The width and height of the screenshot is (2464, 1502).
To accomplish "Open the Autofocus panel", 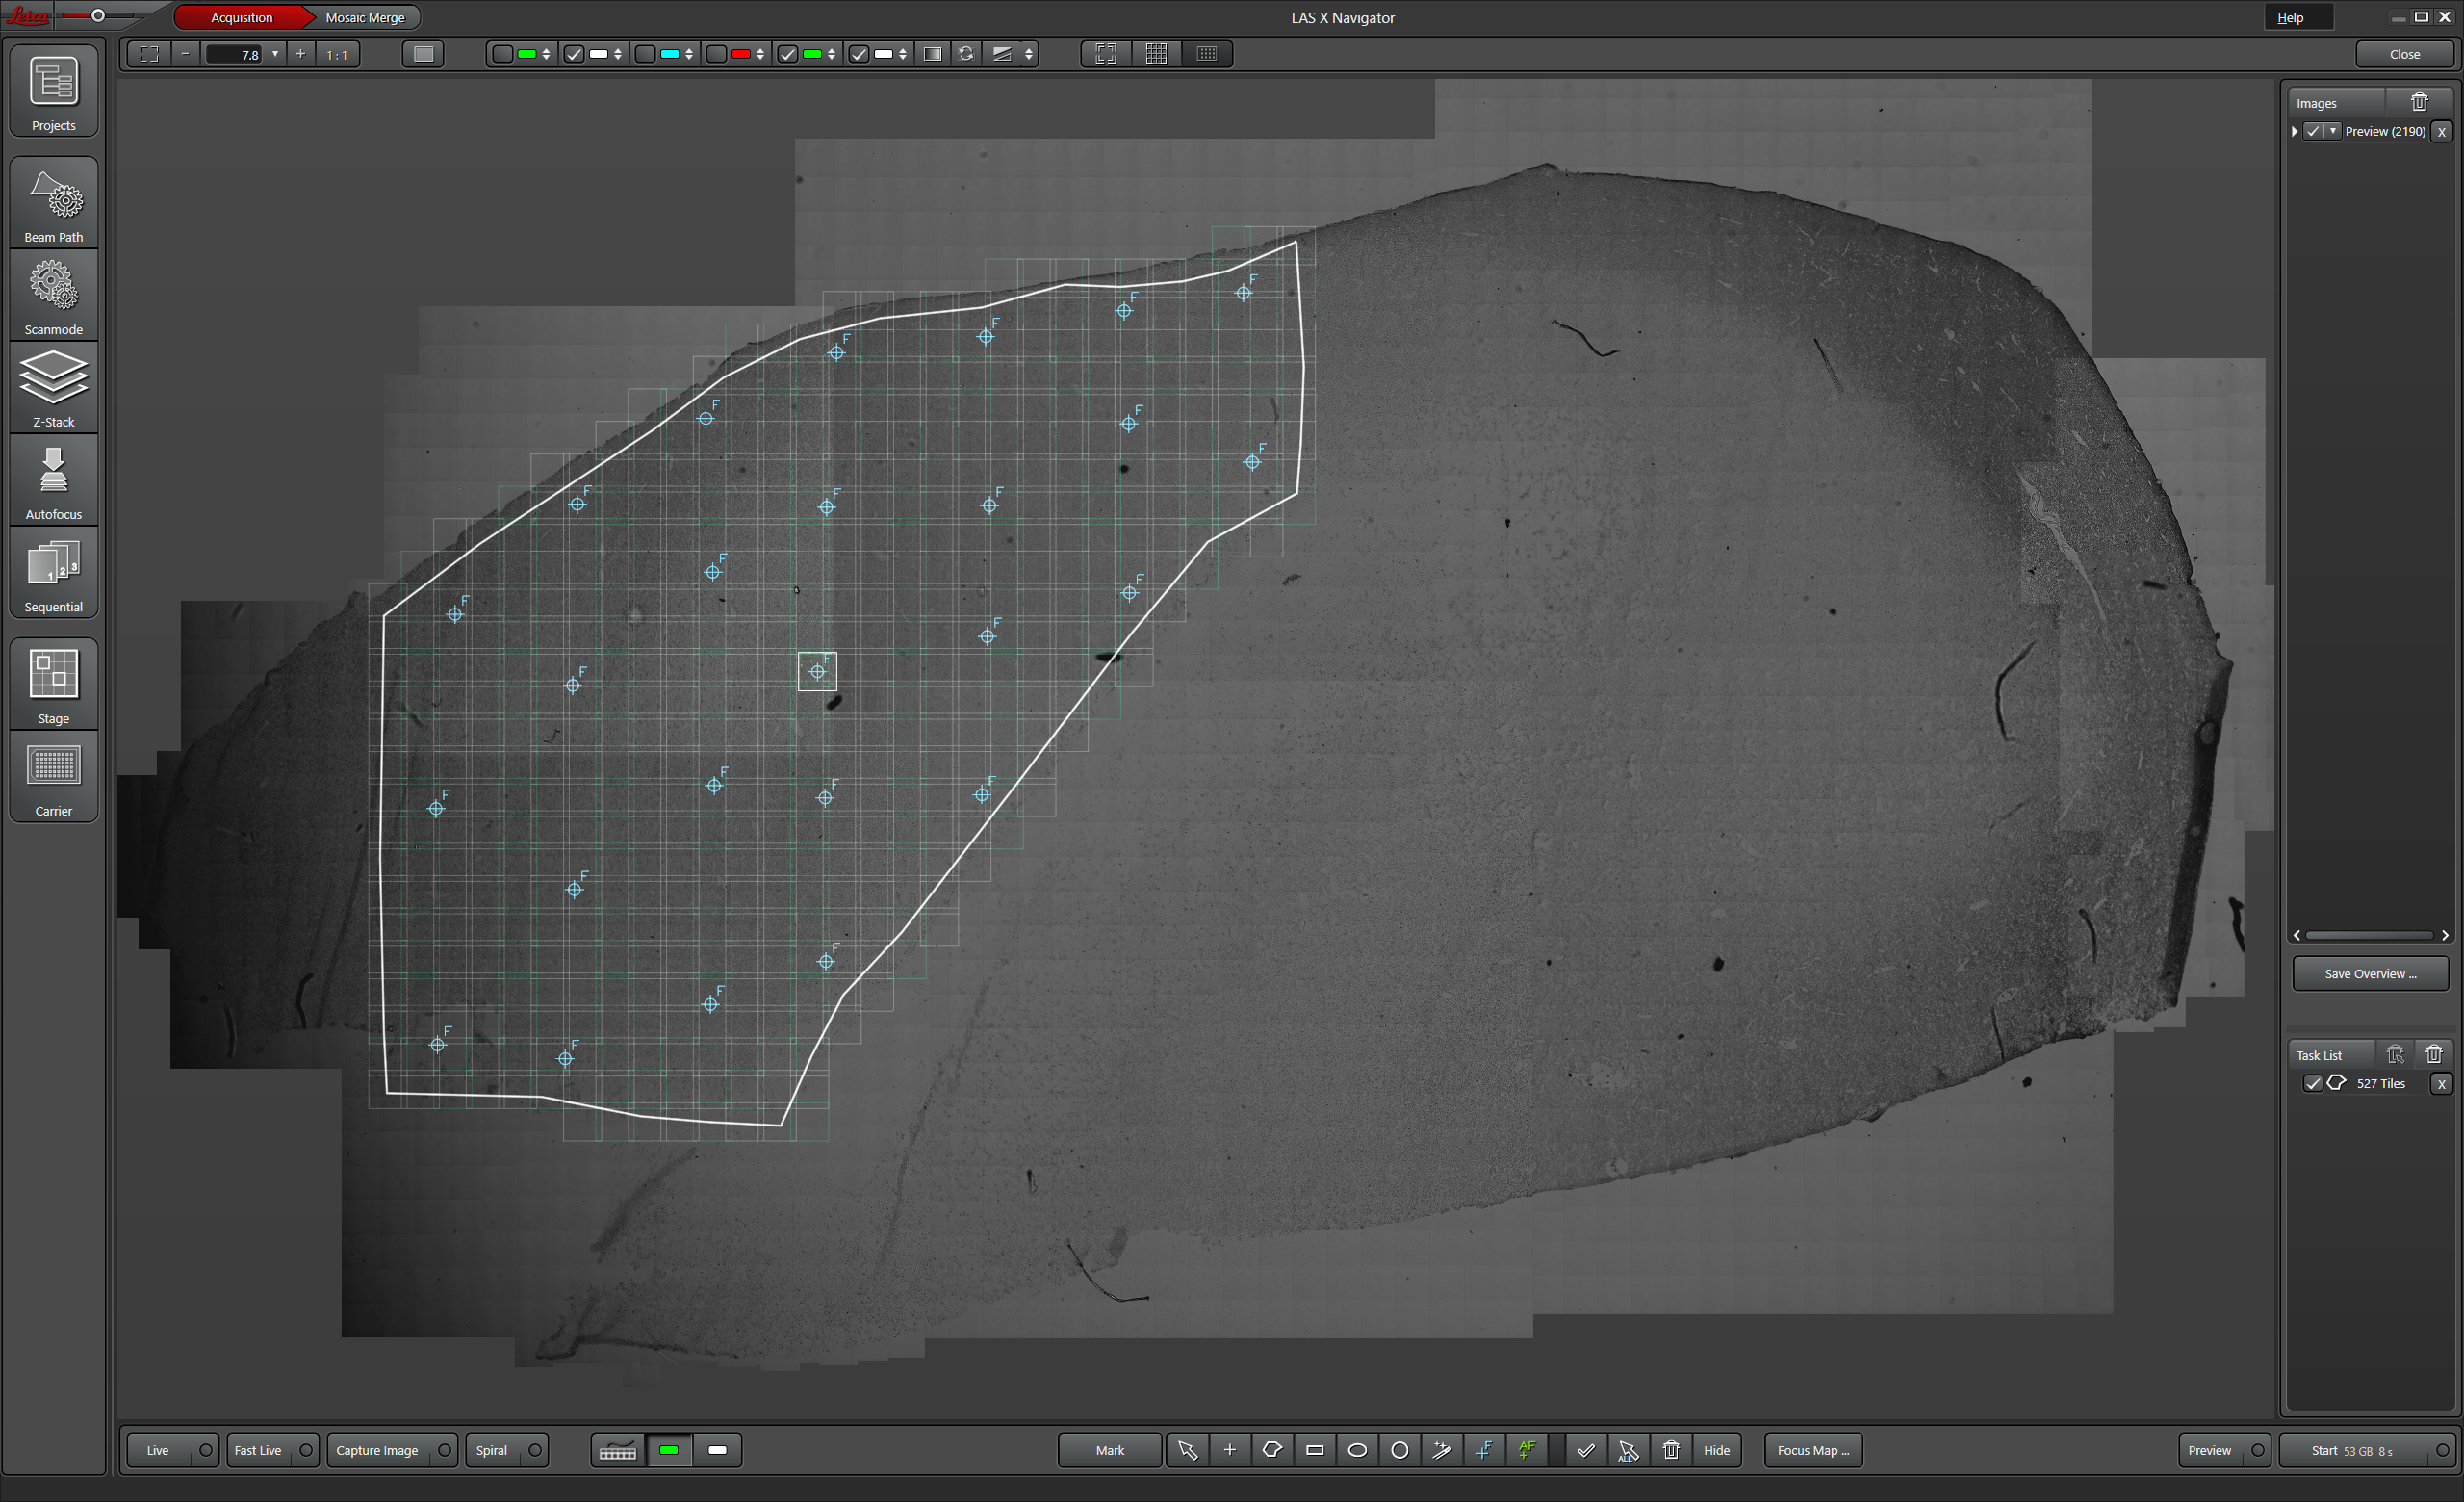I will [54, 481].
